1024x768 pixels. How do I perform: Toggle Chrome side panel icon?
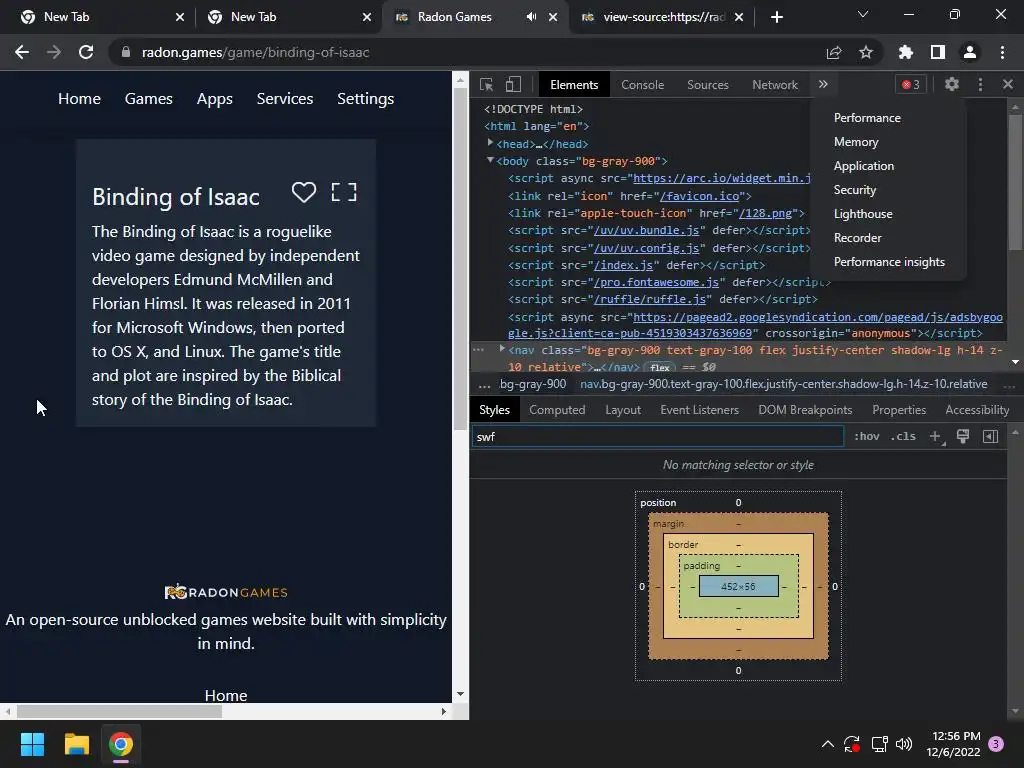(x=938, y=52)
